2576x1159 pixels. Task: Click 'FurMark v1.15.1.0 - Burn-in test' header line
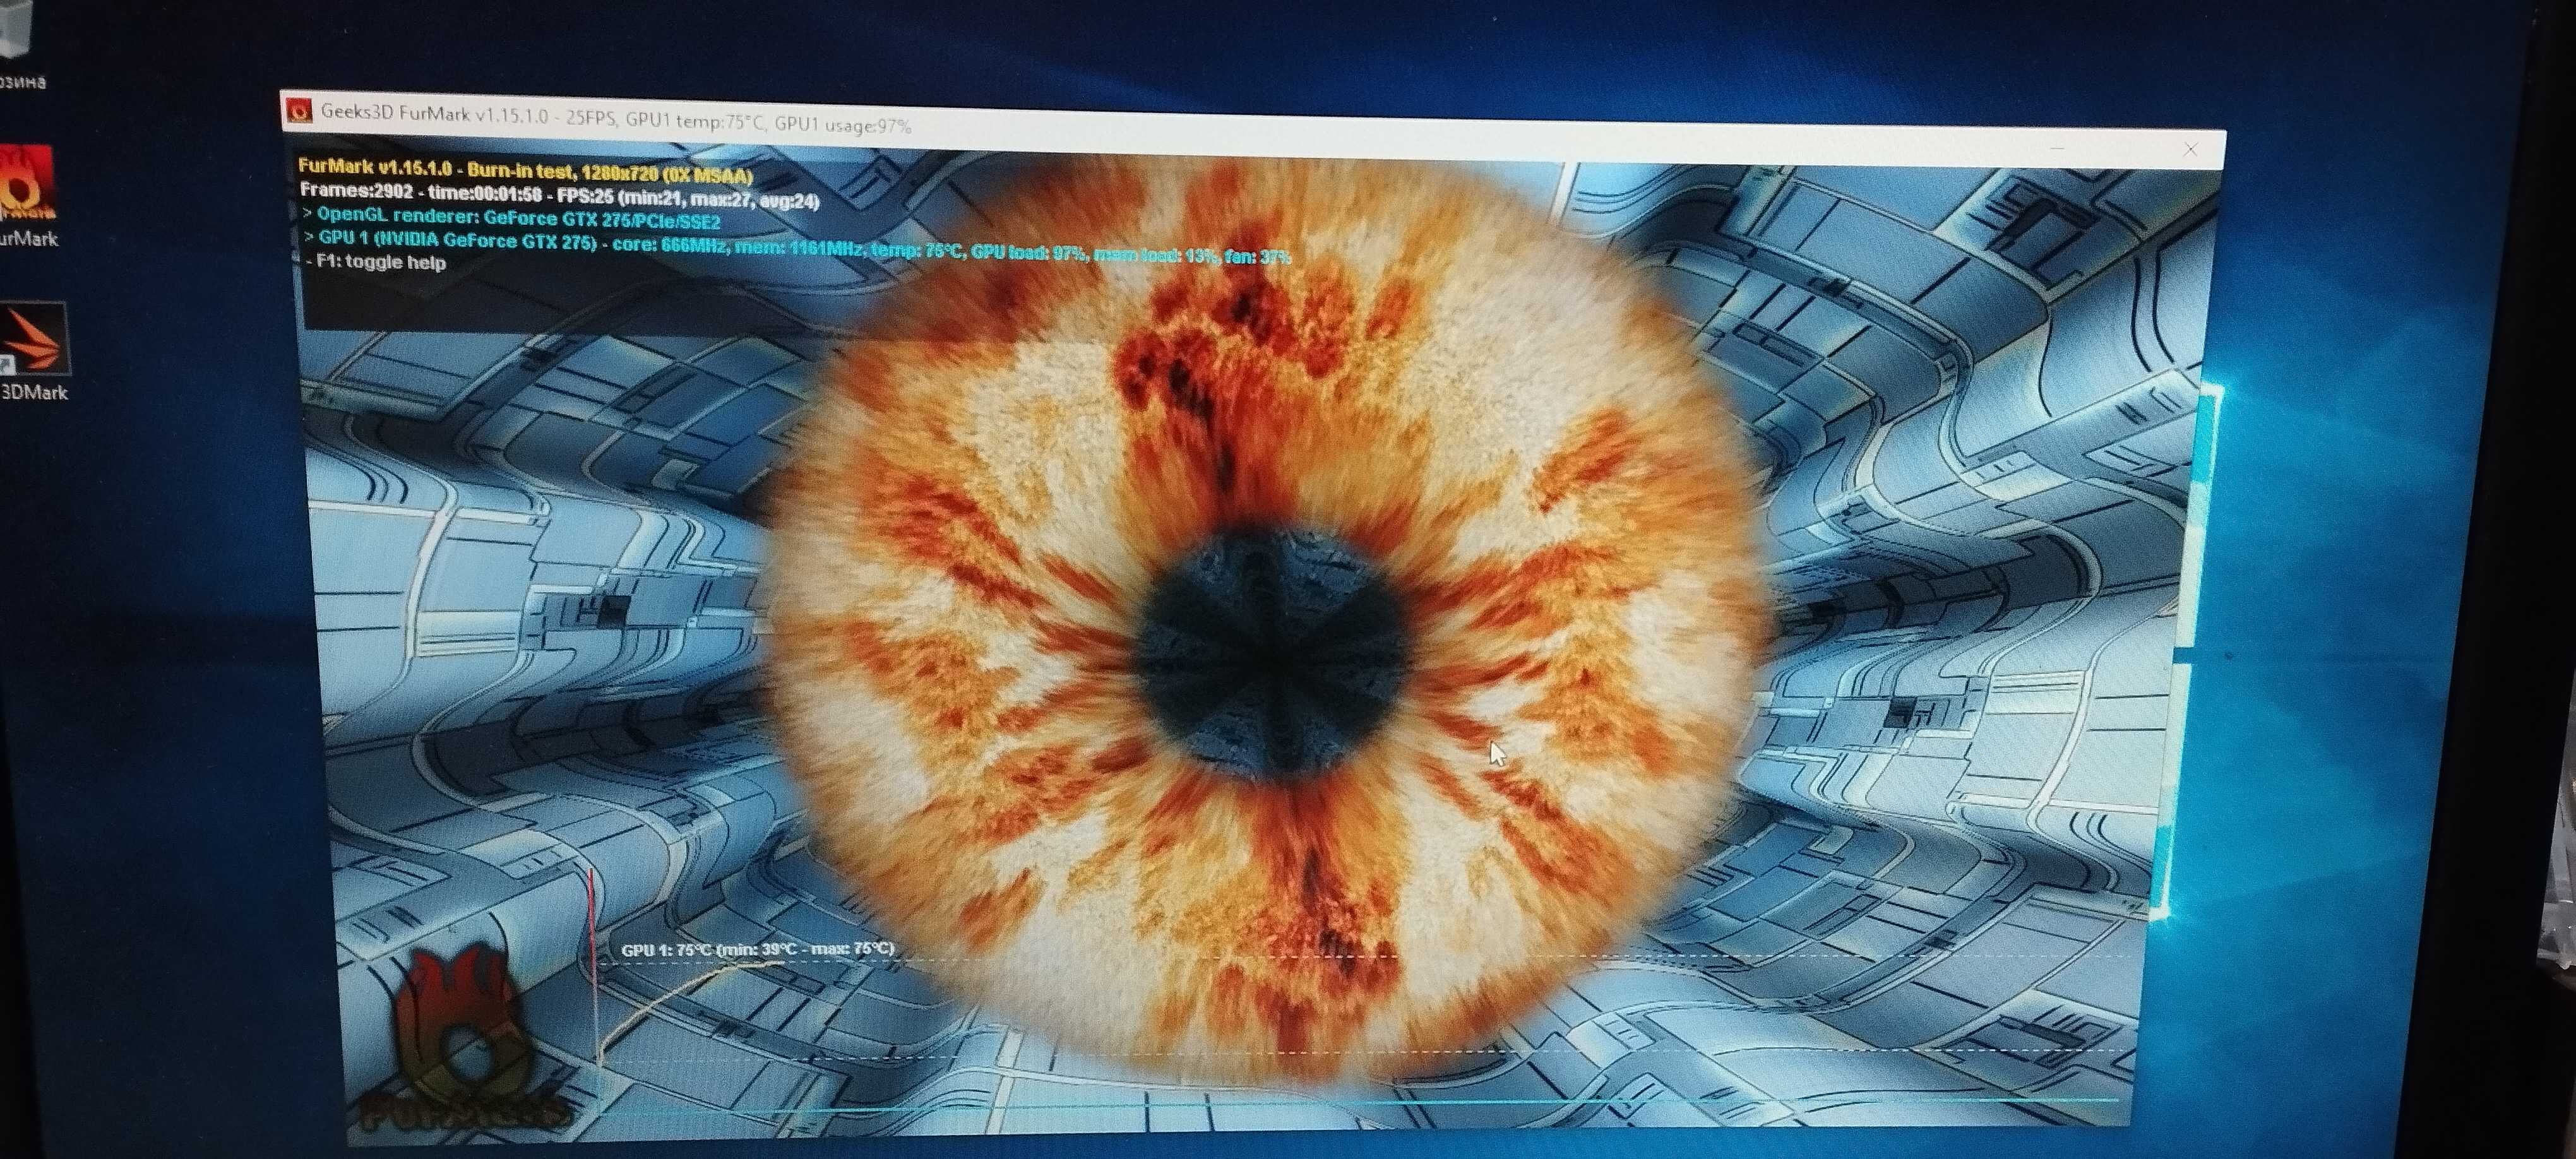526,171
